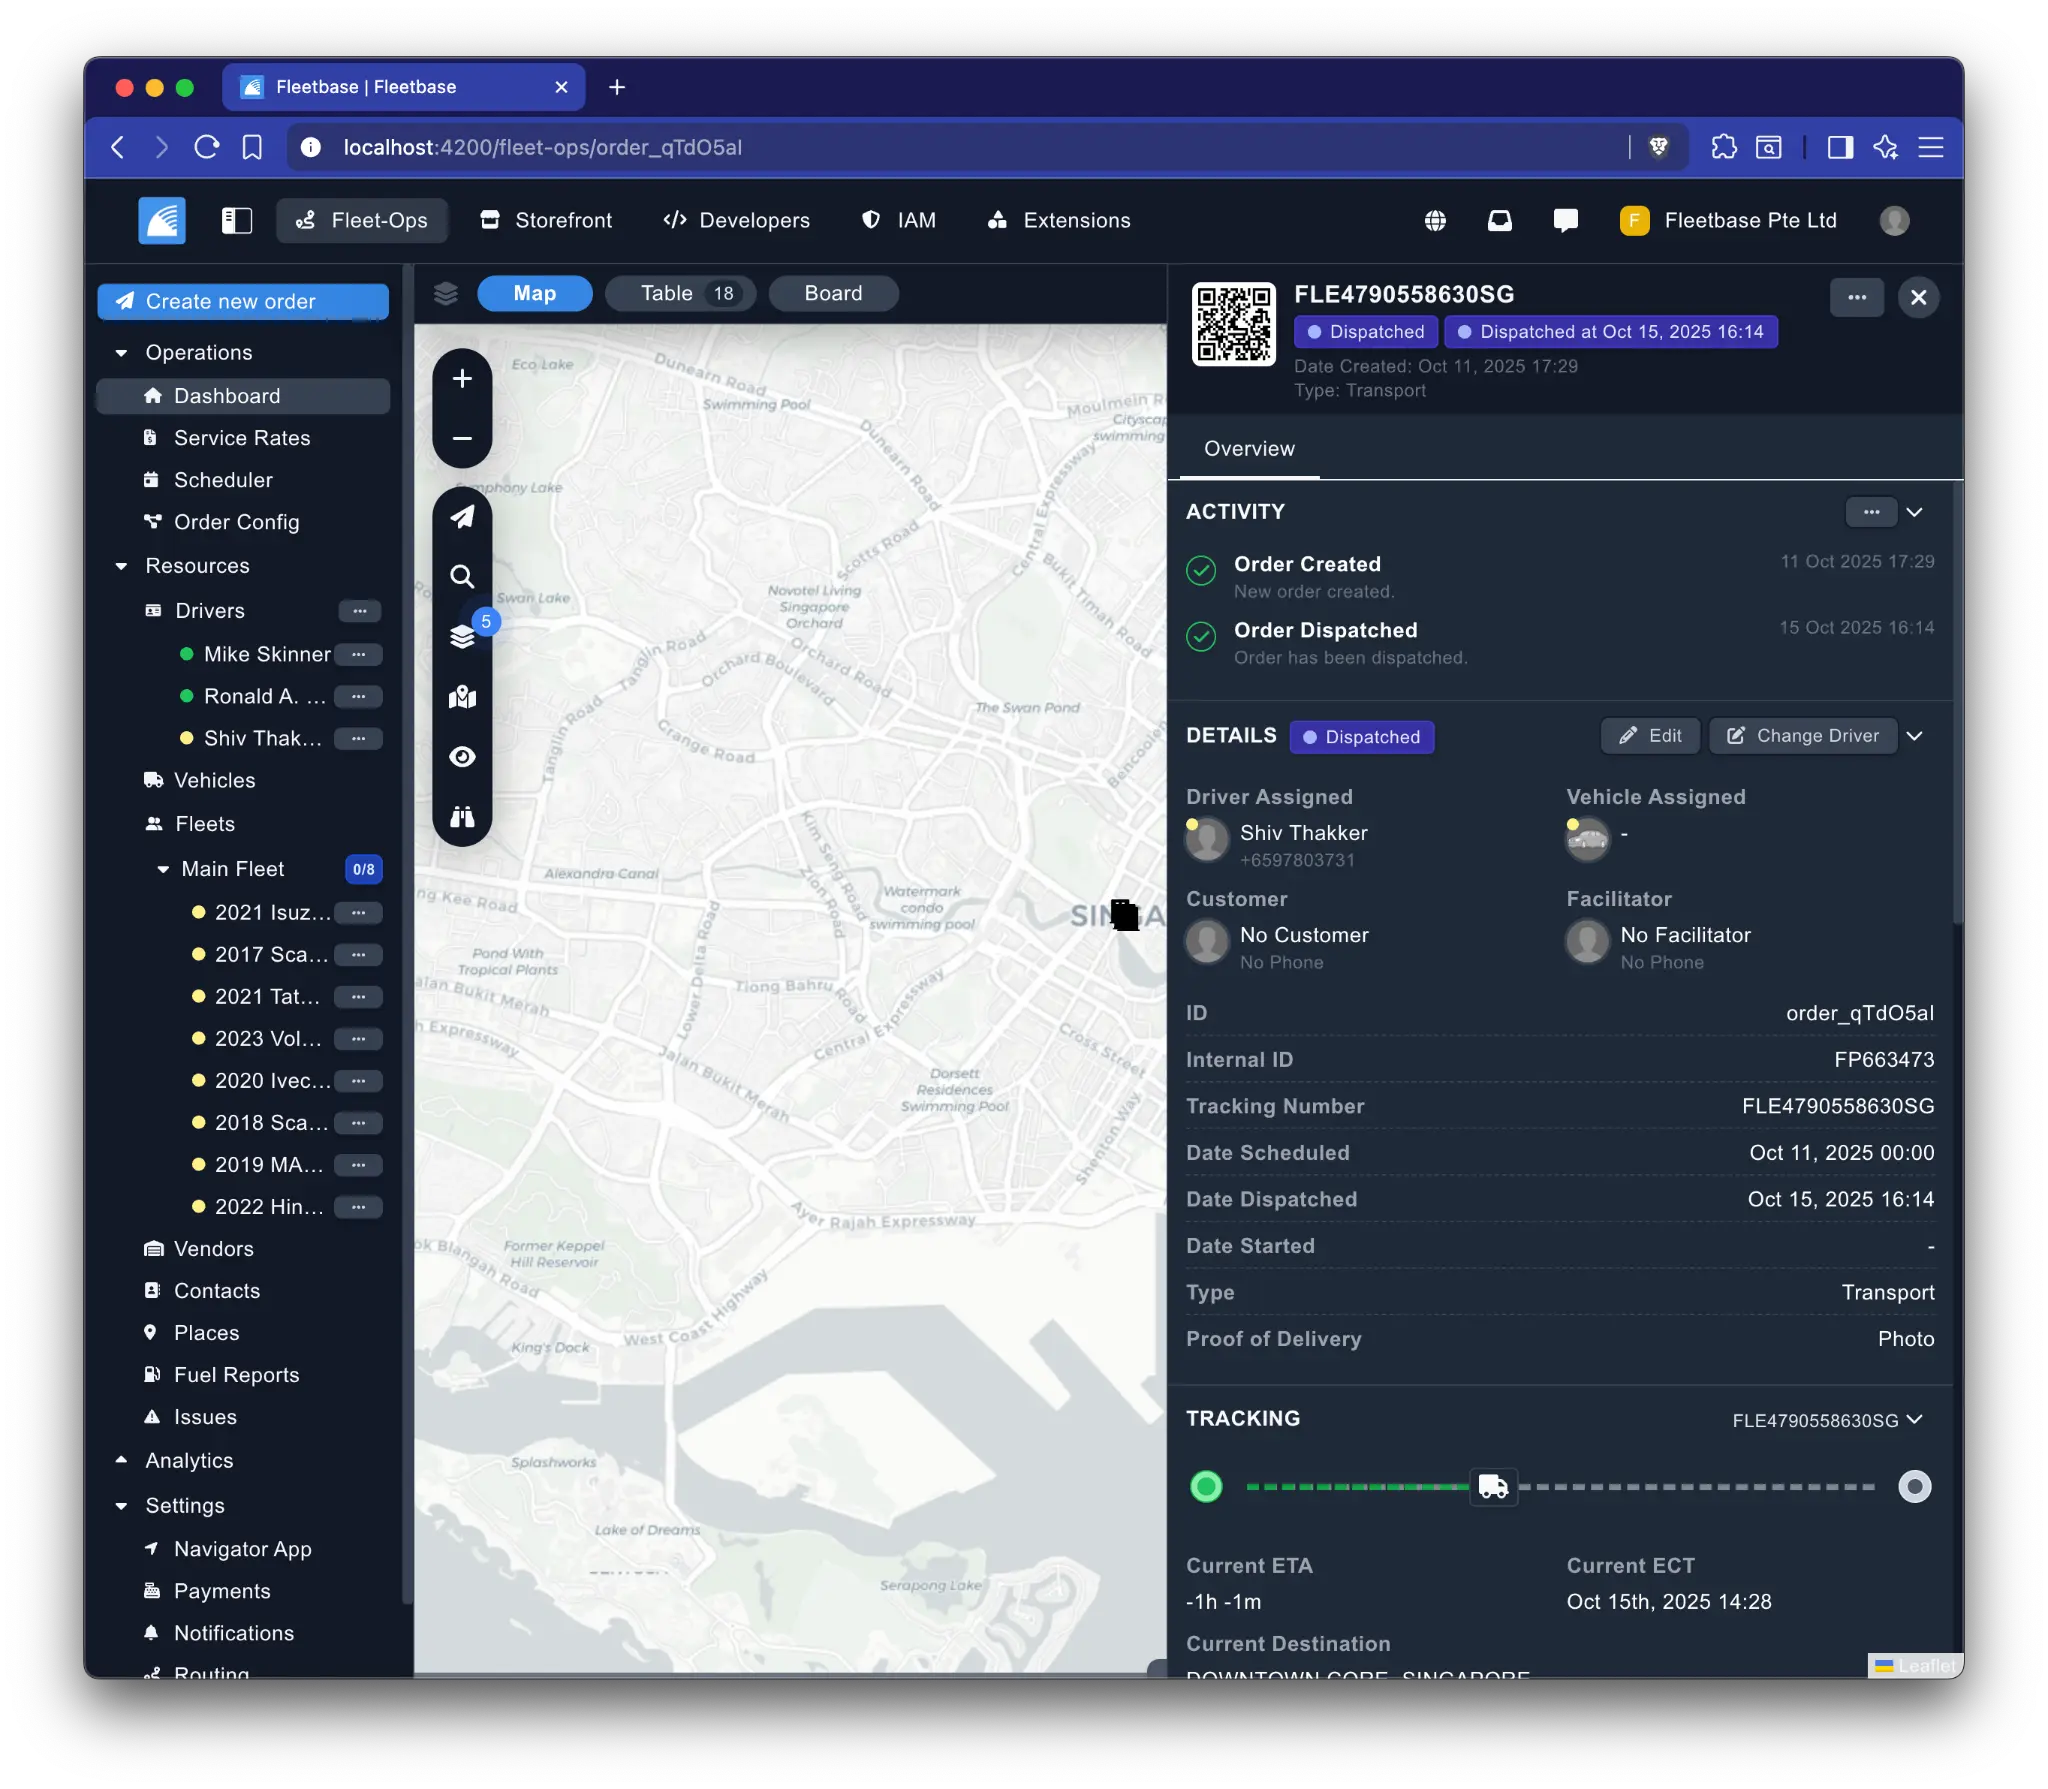Image resolution: width=2048 pixels, height=1789 pixels.
Task: Expand the Details section chevron
Action: point(1916,736)
